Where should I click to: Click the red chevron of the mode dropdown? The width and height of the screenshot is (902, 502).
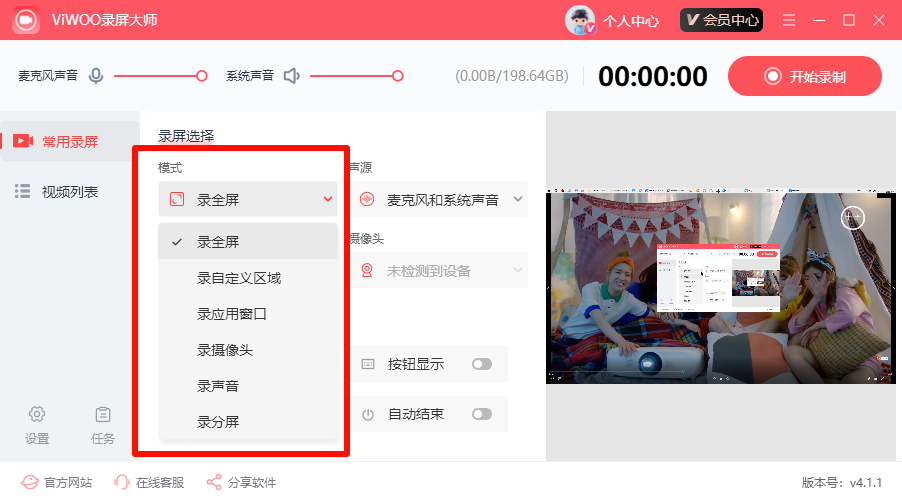tap(328, 199)
